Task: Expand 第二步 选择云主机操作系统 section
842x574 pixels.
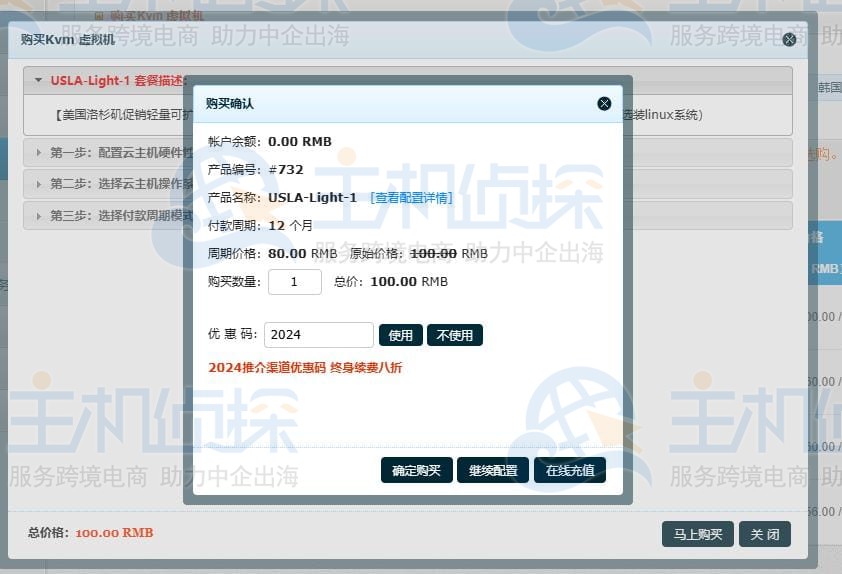Action: tap(110, 184)
